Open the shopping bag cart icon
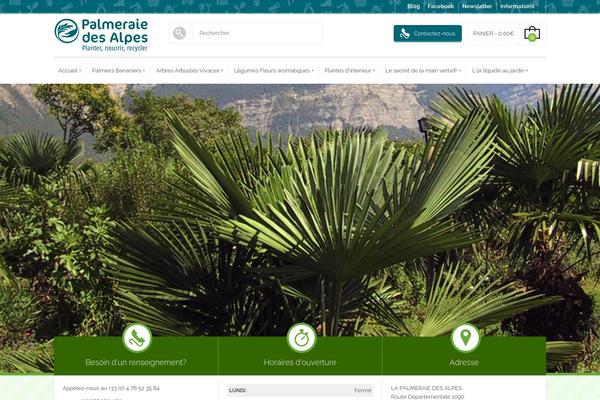Viewport: 600px width, 400px height. [x=532, y=34]
